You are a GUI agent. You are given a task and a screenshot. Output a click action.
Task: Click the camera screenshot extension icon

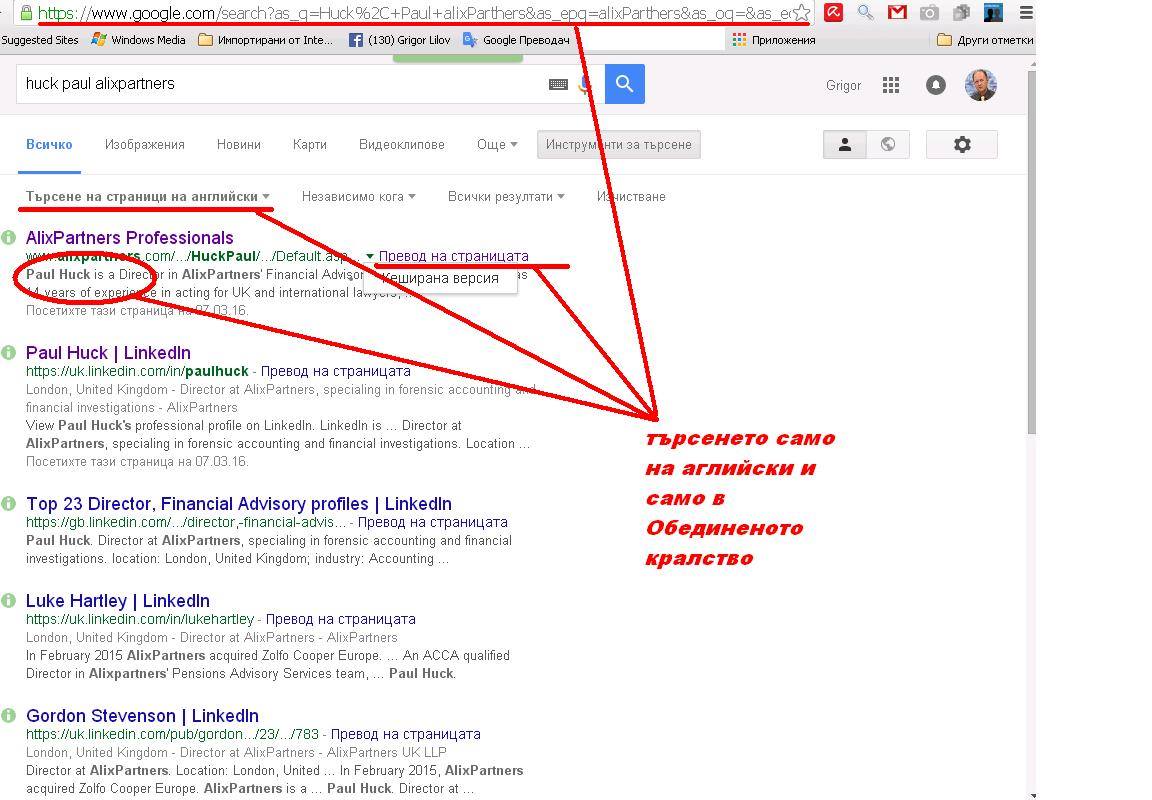pos(929,12)
